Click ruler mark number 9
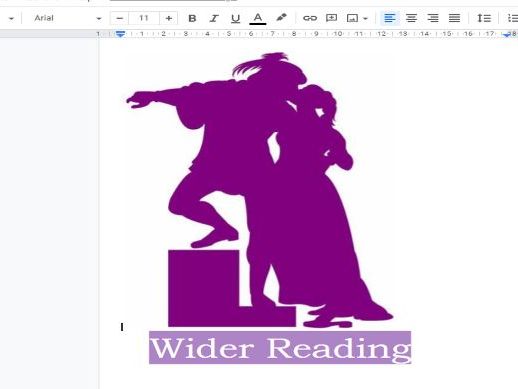The height and width of the screenshot is (389, 518). (316, 34)
